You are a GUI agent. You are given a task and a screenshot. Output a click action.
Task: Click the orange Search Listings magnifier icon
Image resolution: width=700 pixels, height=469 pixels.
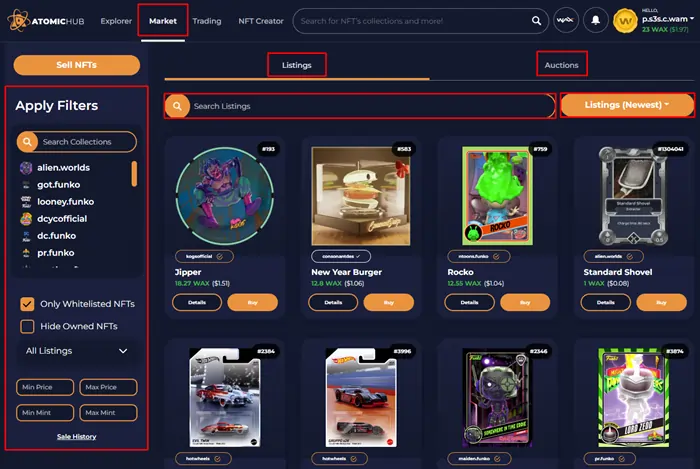177,106
